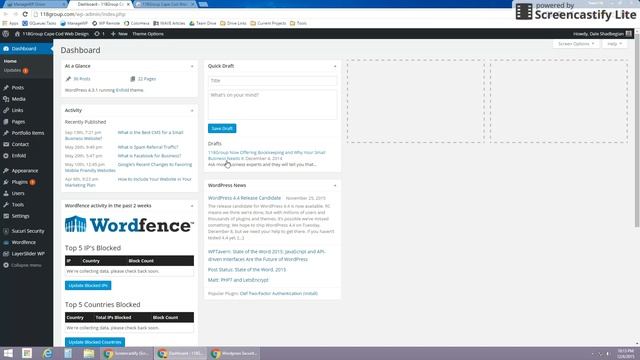Click the What's on your mind text area
This screenshot has height=360, width=640.
[272, 105]
